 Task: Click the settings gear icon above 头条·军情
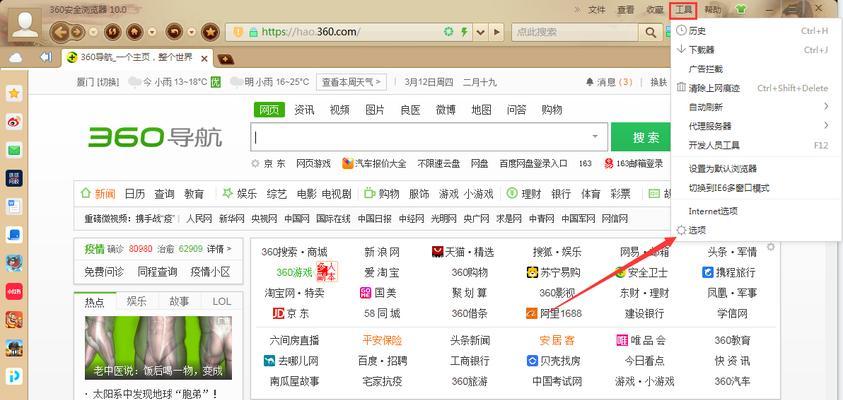click(771, 247)
